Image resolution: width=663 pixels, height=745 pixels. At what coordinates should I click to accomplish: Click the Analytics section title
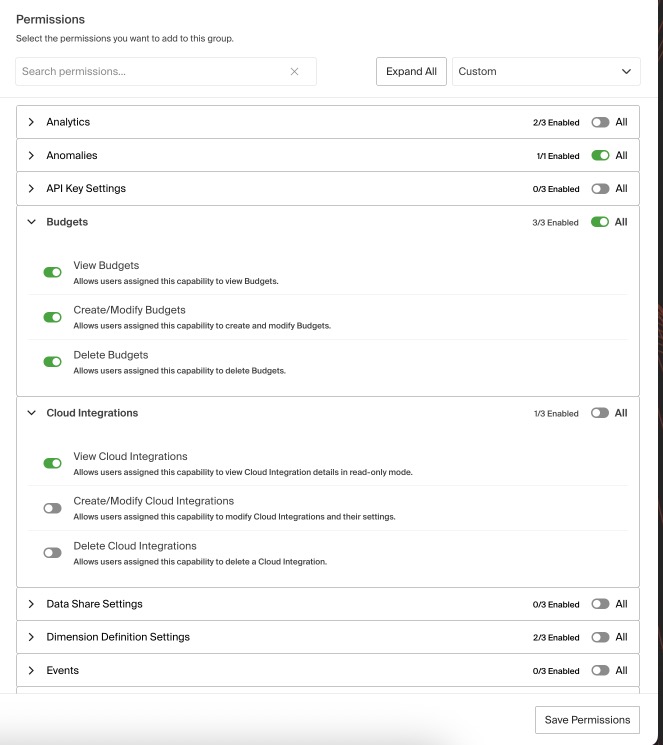tap(68, 122)
